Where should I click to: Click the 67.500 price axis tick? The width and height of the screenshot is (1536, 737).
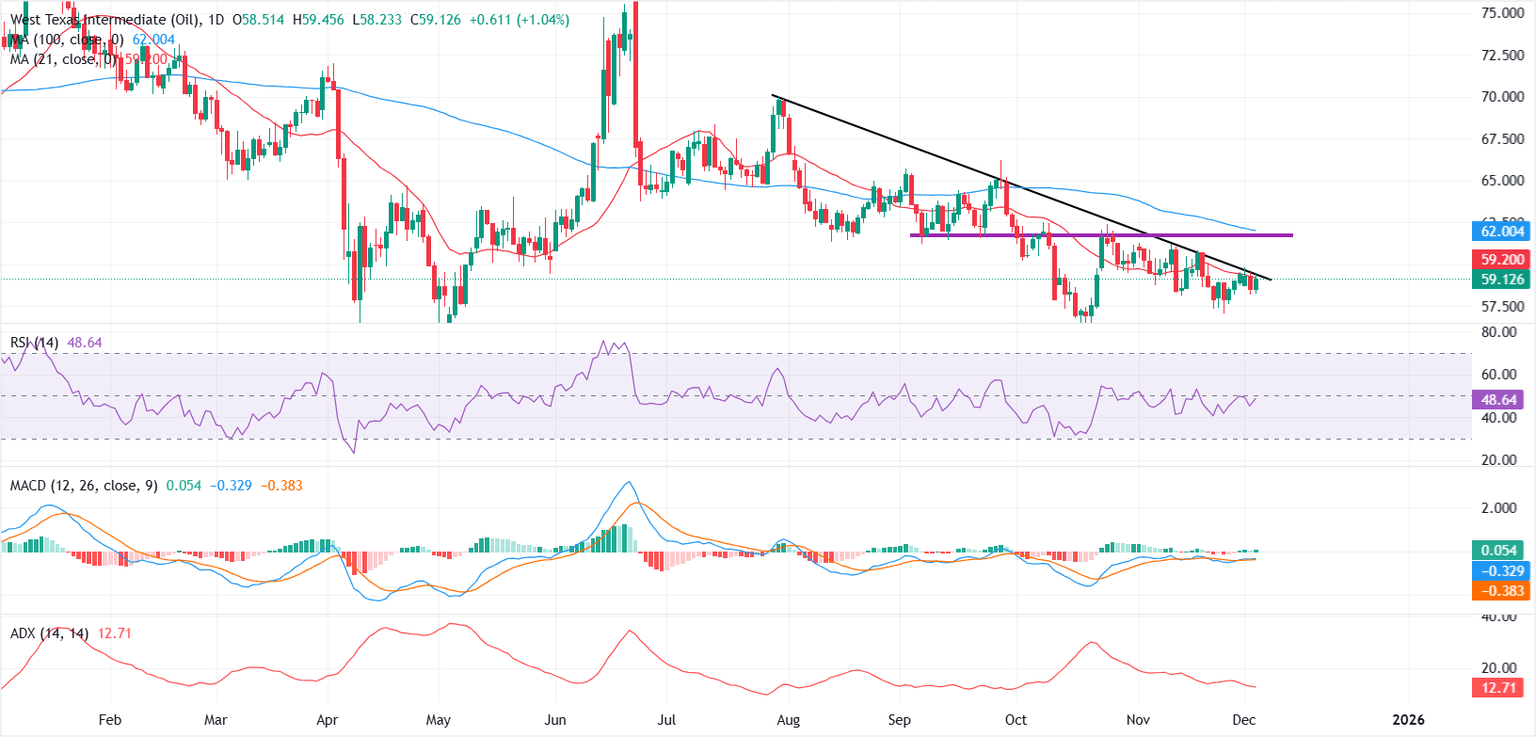(1503, 139)
